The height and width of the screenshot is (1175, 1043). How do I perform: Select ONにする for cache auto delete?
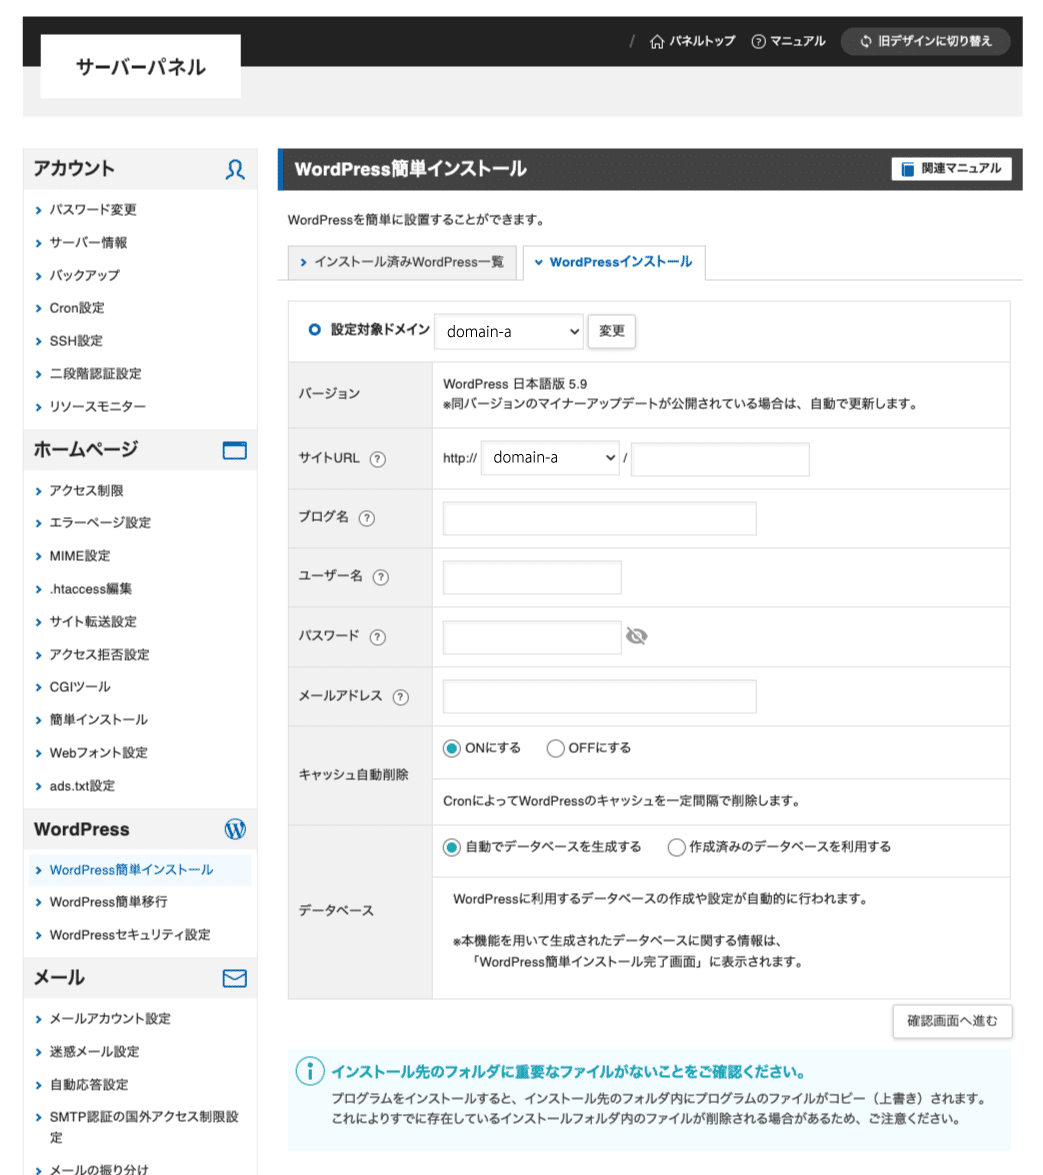[451, 748]
